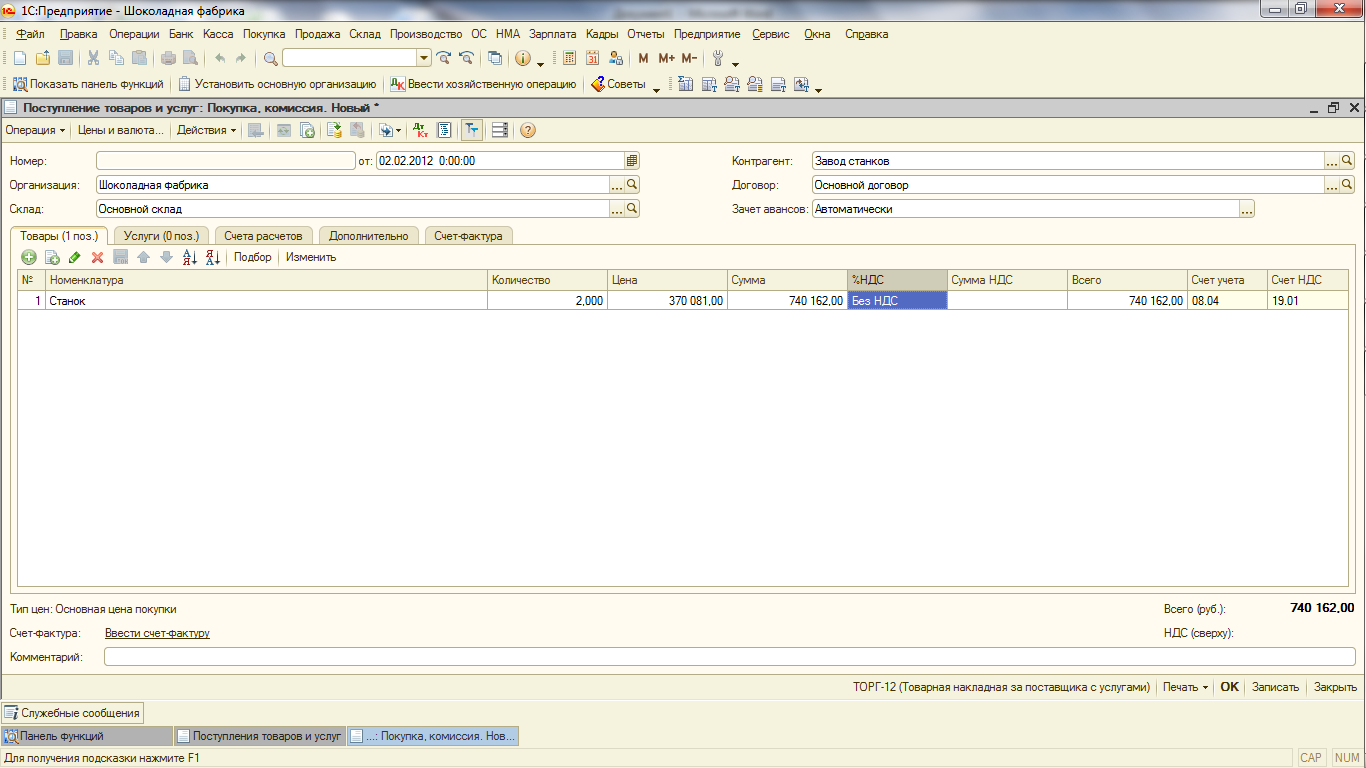1366x768 pixels.
Task: Click ellipsis selector for Контрагент field
Action: click(1332, 160)
